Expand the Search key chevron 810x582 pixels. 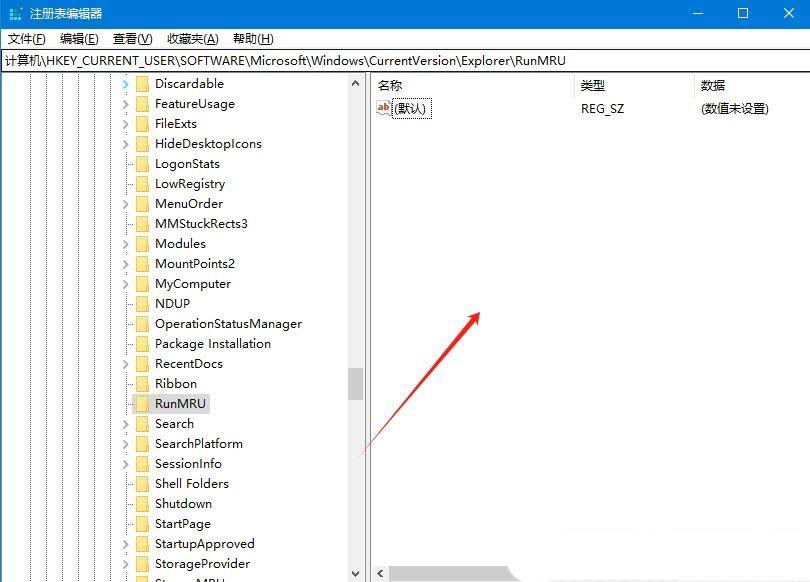[x=125, y=424]
